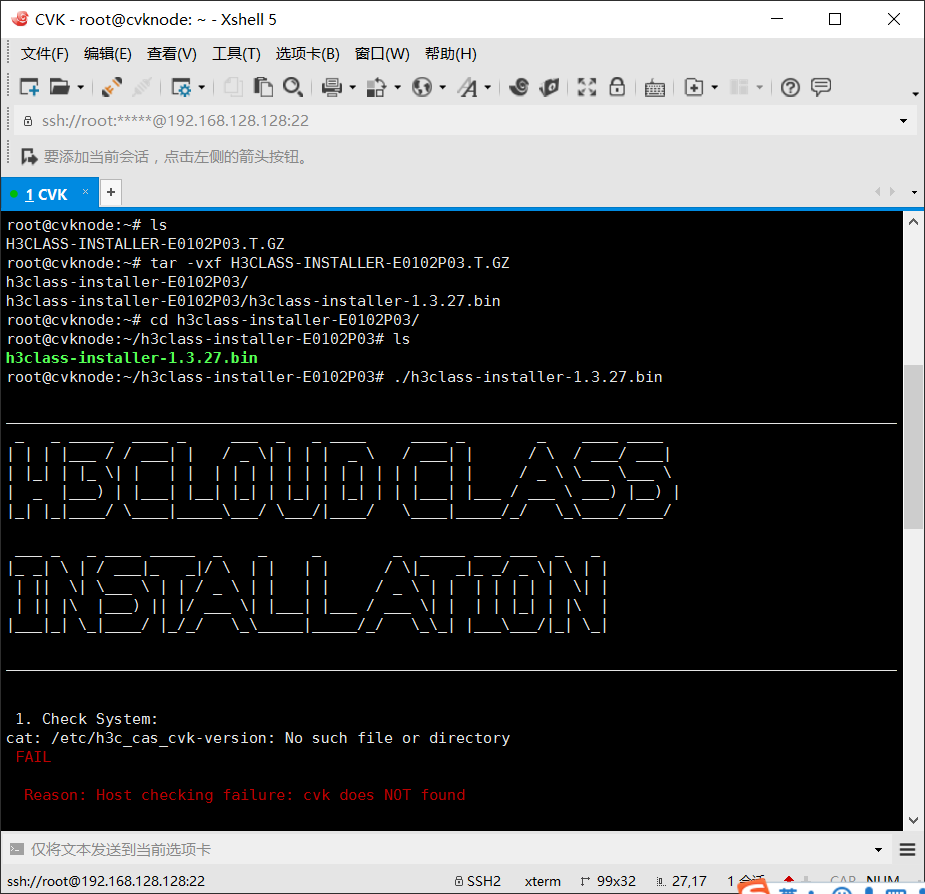Click the Copy icon in the toolbar
The image size is (925, 894).
(232, 87)
